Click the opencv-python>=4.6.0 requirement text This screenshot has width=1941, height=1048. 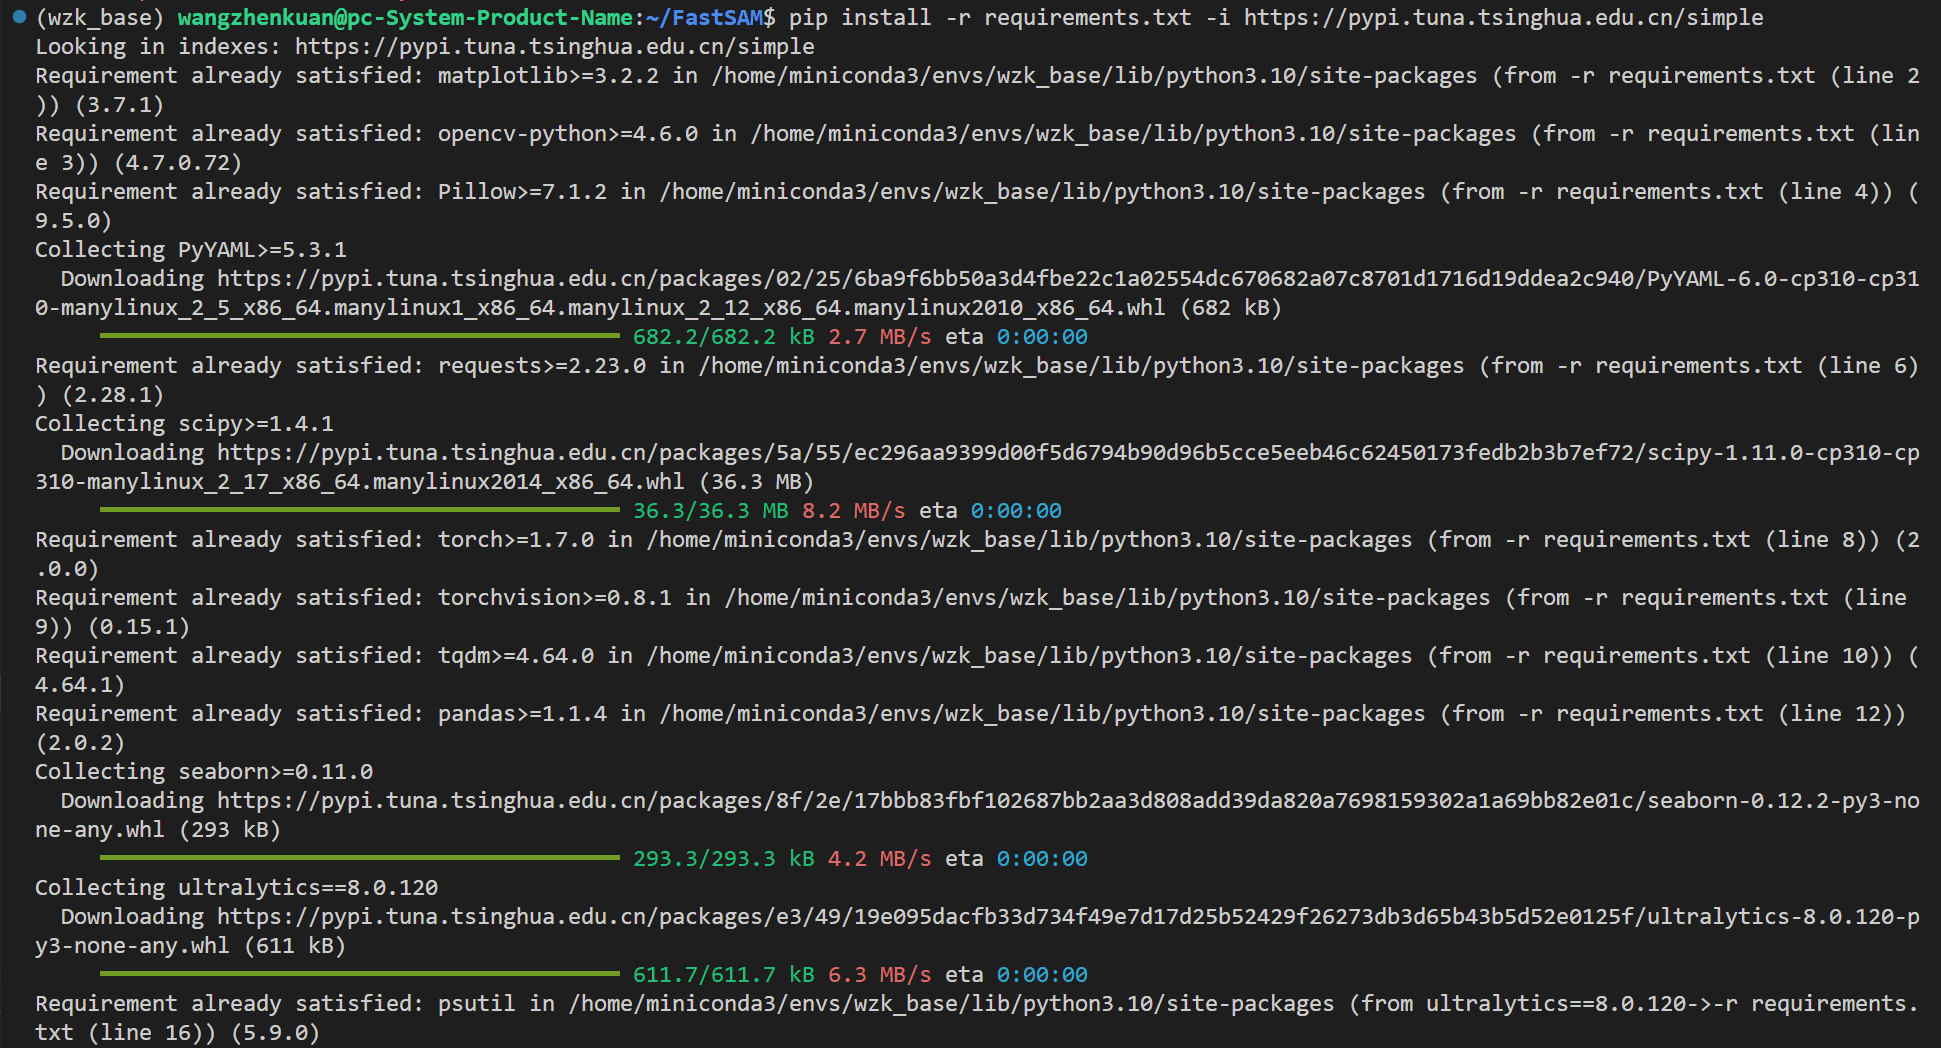point(567,134)
